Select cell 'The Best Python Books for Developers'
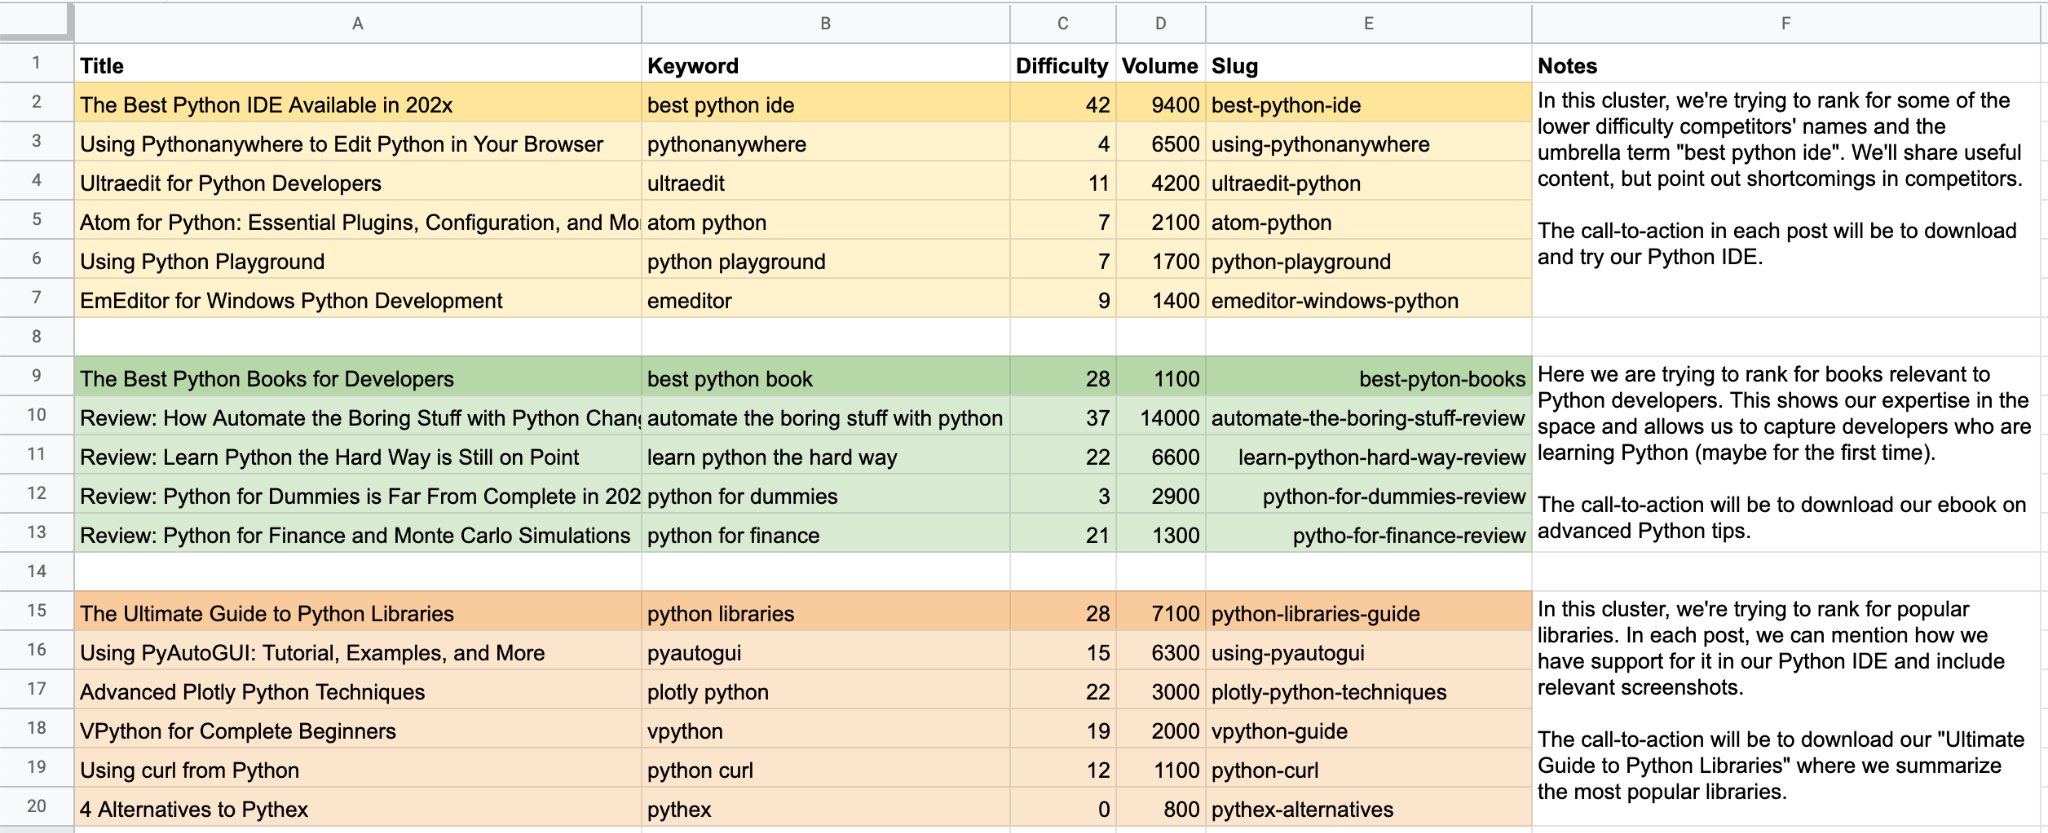Screen dimensions: 2048x833 tap(358, 377)
